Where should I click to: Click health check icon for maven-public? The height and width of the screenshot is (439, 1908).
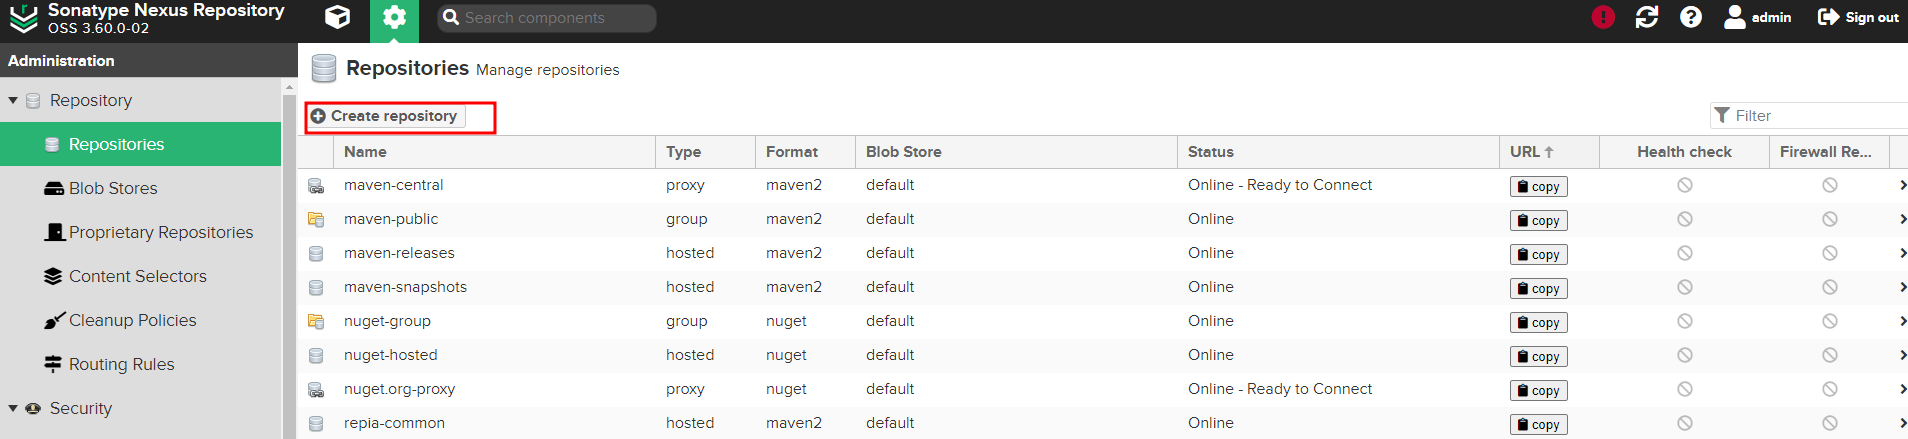pos(1685,219)
